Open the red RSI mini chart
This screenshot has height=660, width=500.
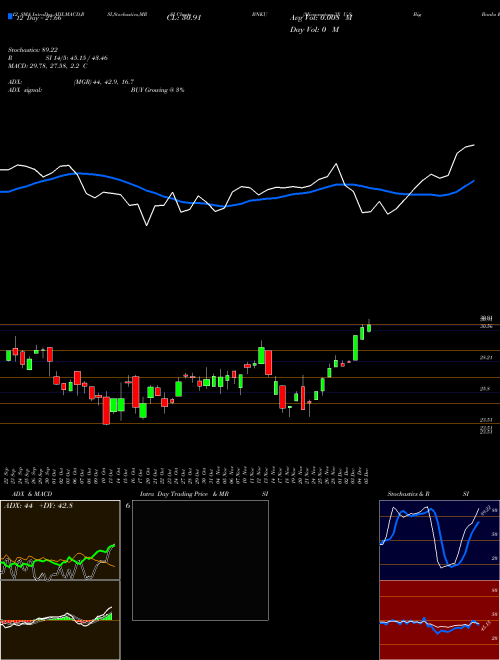439,620
